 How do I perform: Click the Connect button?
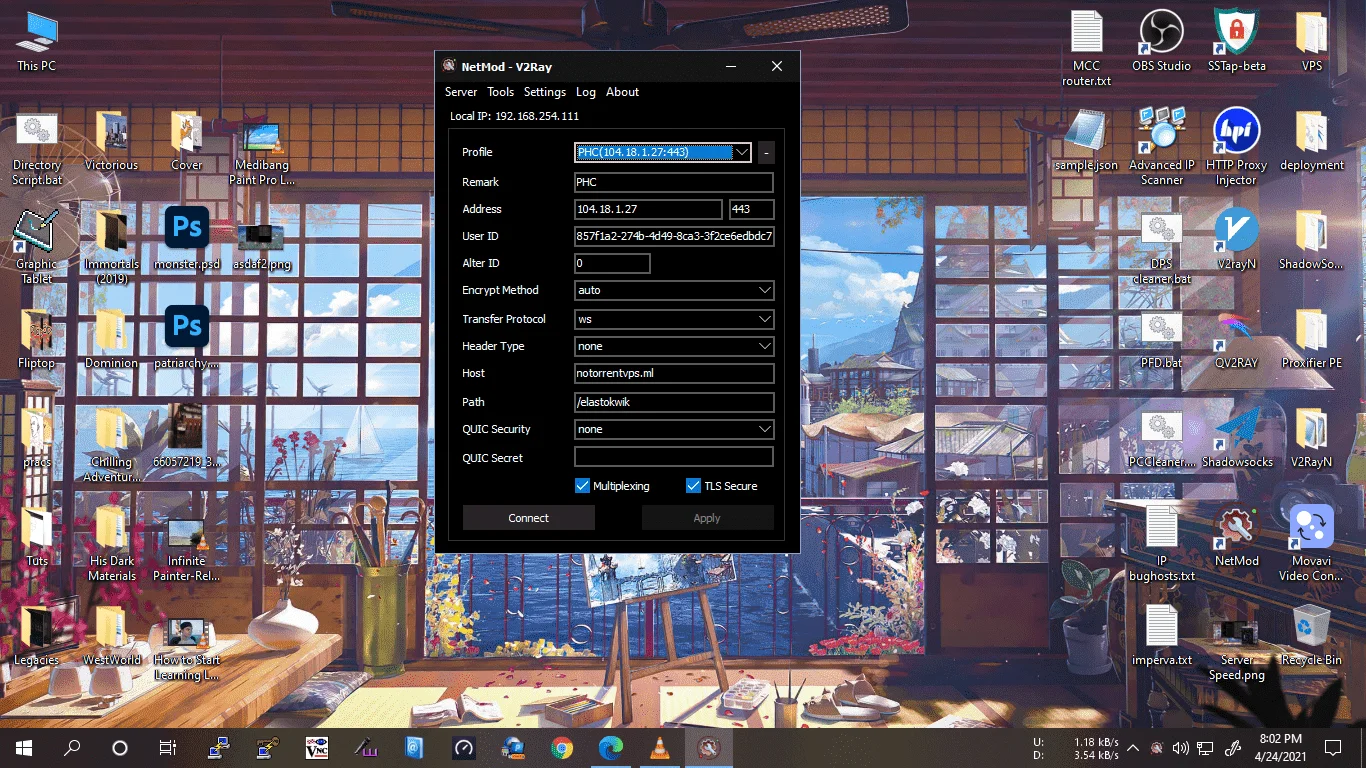click(x=529, y=518)
